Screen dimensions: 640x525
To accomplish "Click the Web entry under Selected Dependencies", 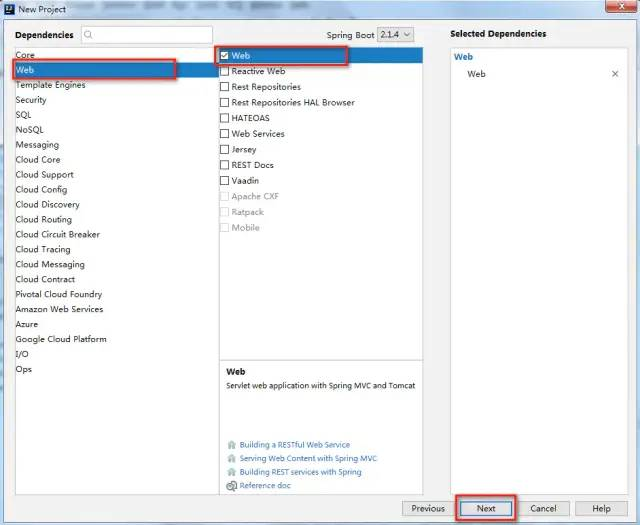I will 476,74.
